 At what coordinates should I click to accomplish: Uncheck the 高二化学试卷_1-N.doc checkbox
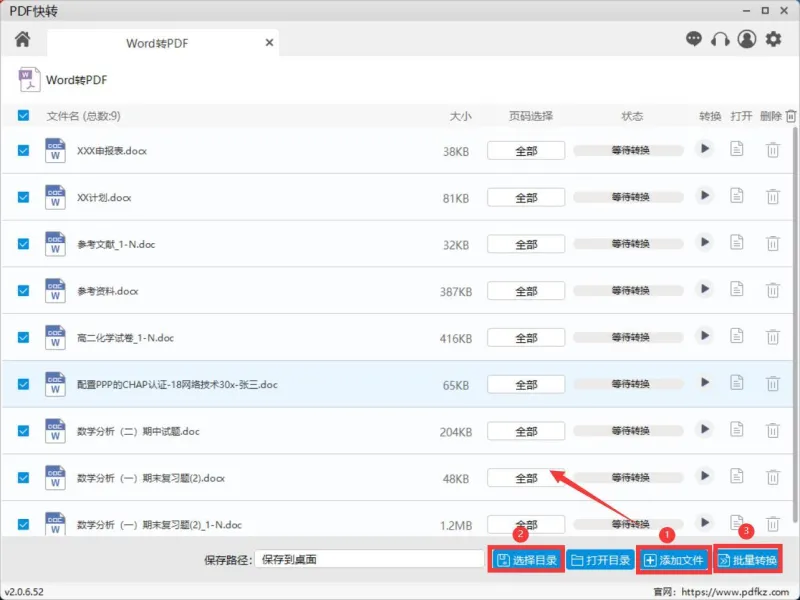[23, 337]
